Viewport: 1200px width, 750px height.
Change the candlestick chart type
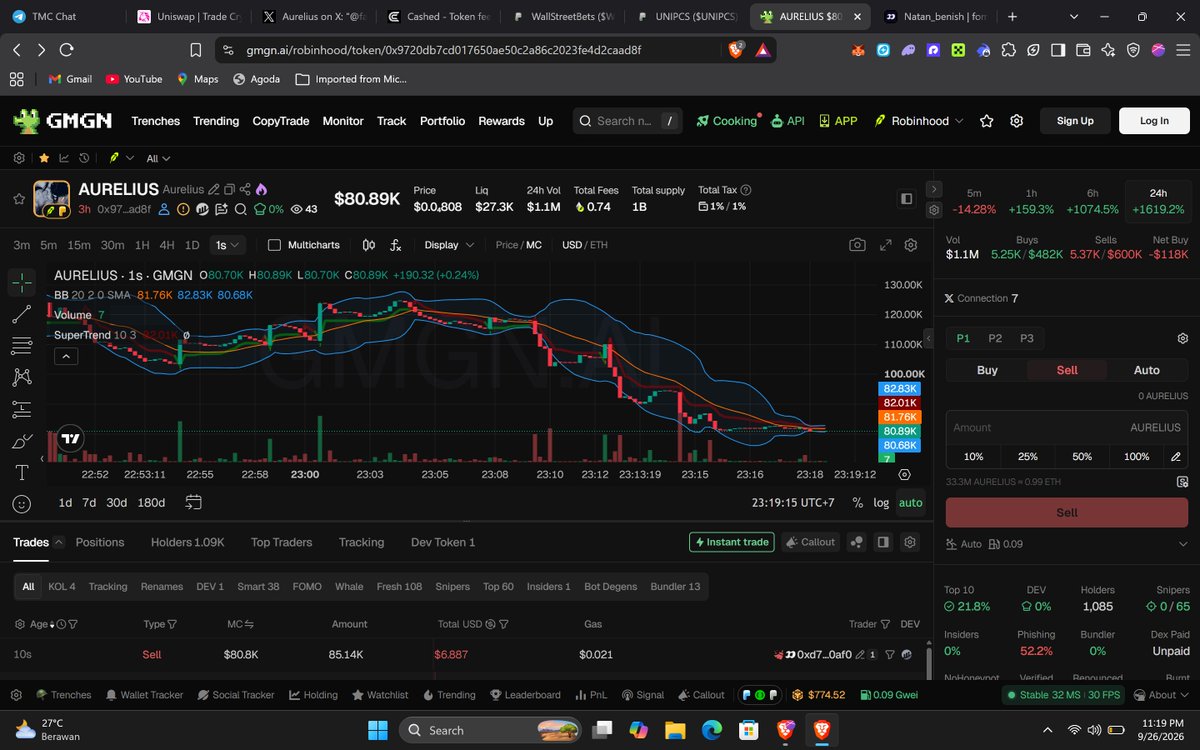(x=369, y=245)
